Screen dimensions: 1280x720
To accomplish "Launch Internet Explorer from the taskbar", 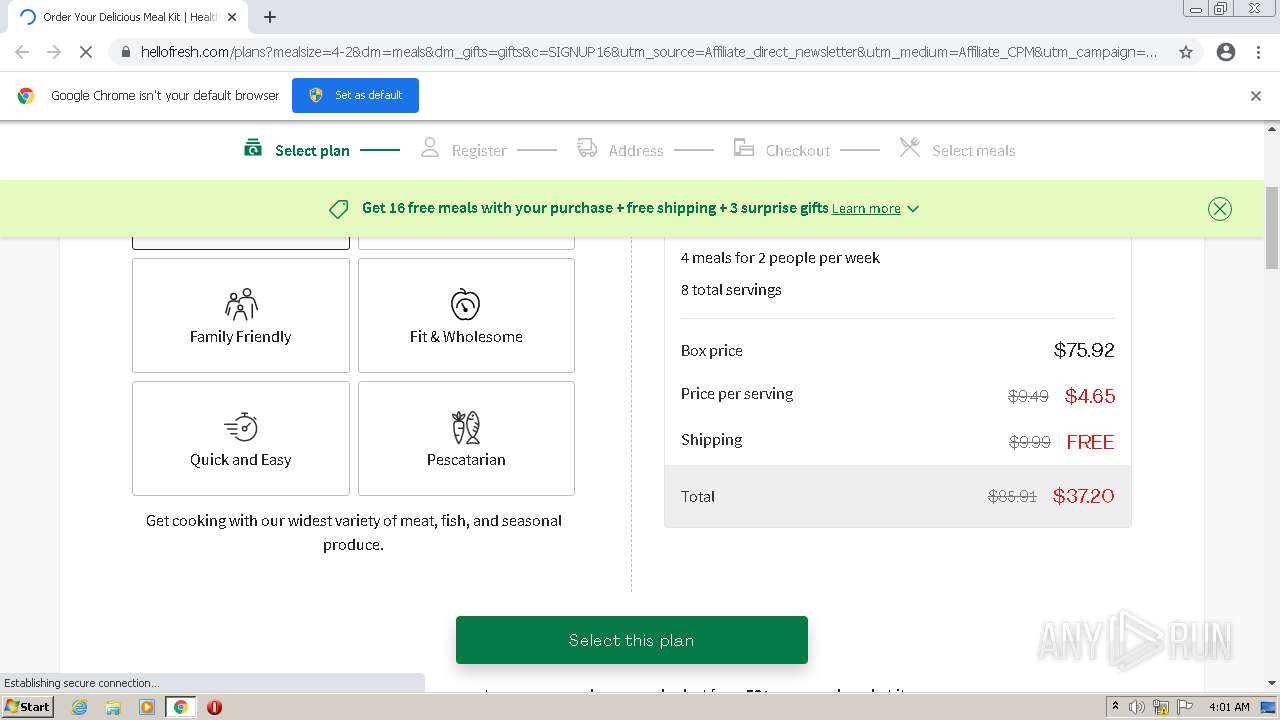I will click(x=79, y=707).
